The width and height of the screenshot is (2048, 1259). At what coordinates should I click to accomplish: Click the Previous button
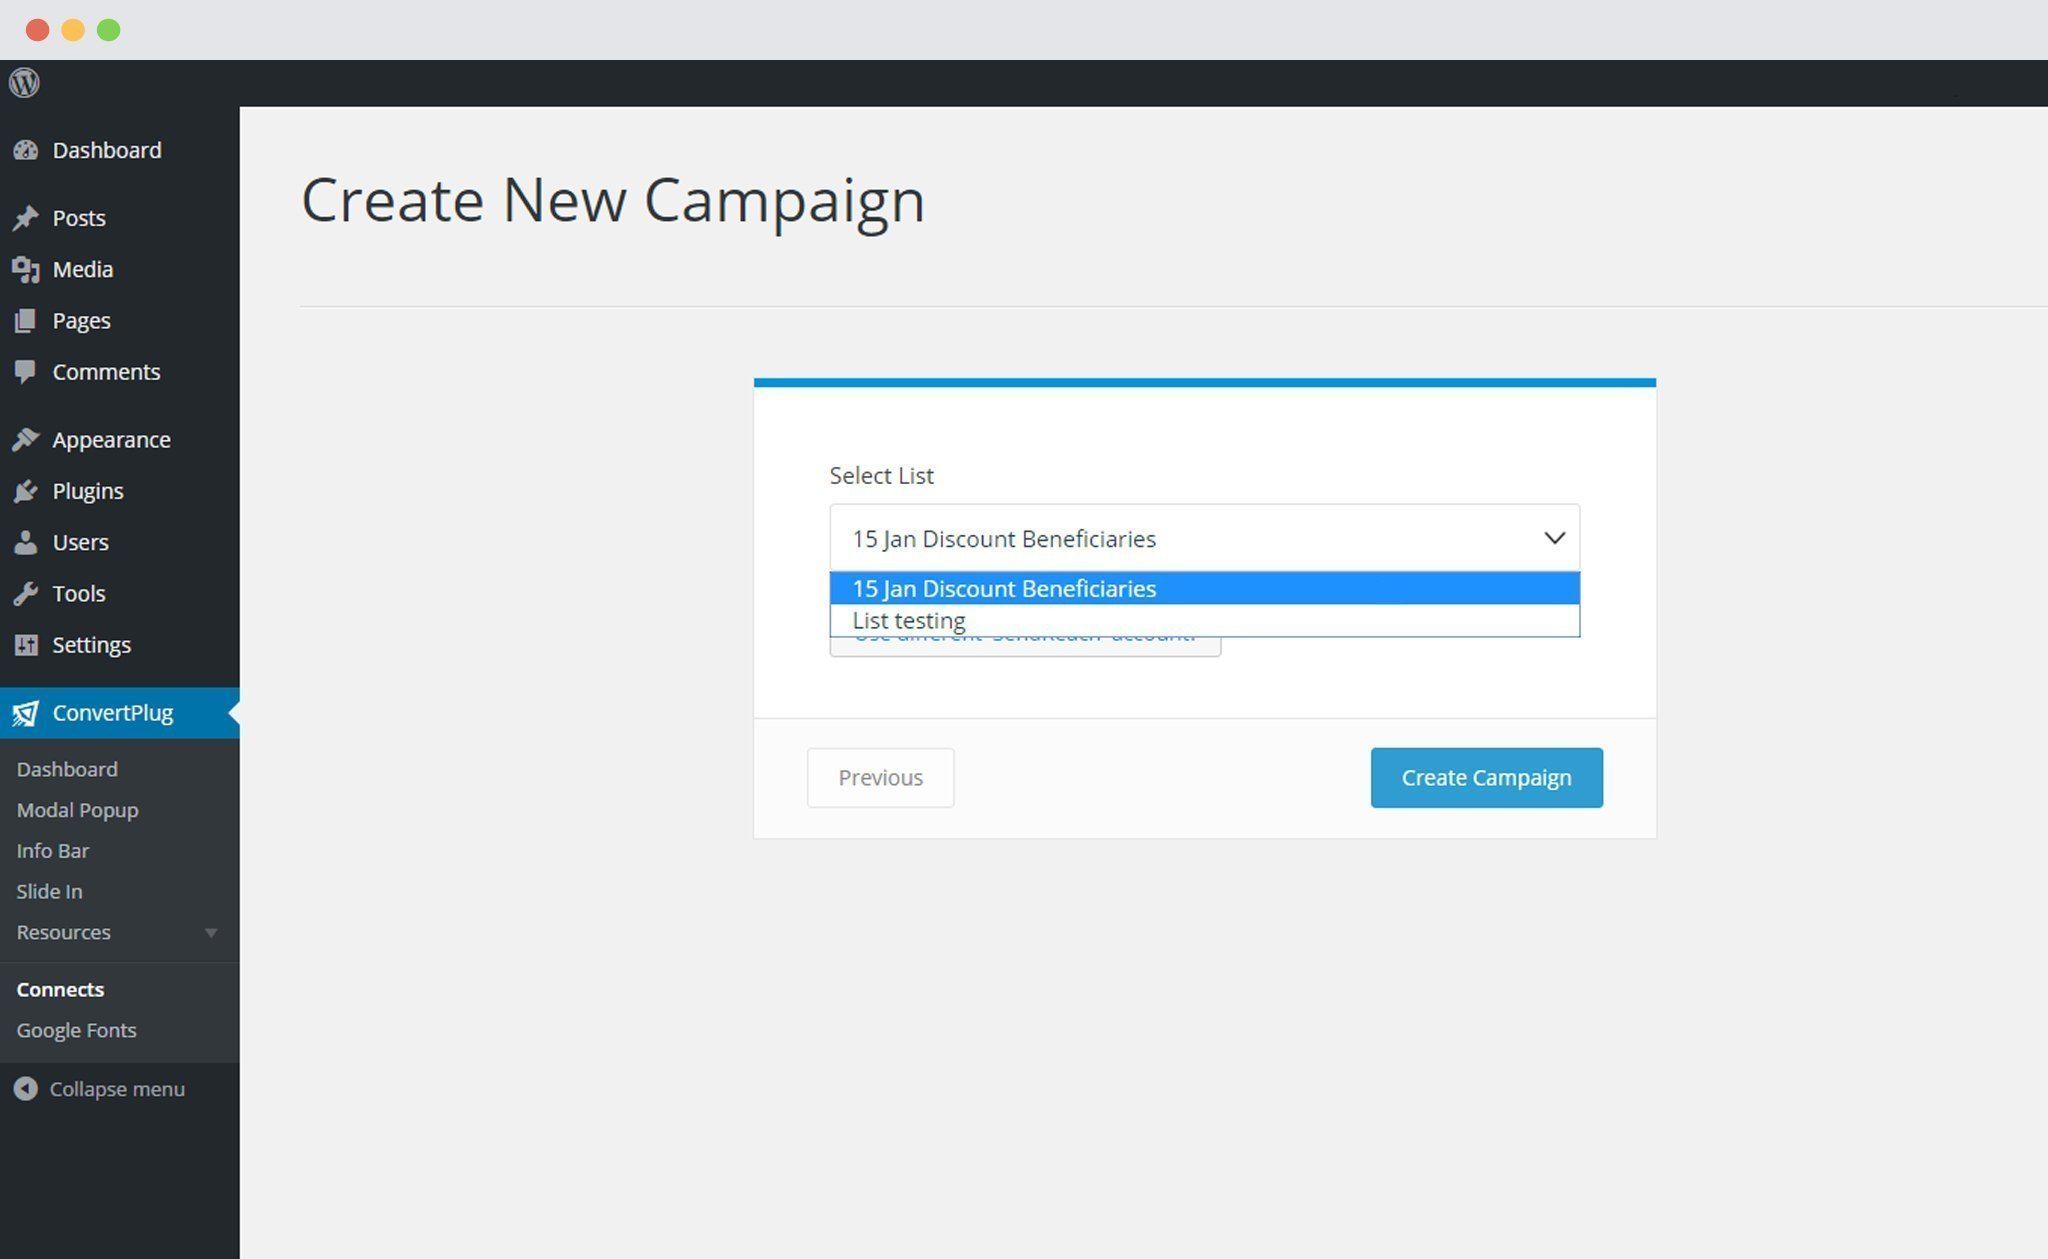[x=880, y=778]
